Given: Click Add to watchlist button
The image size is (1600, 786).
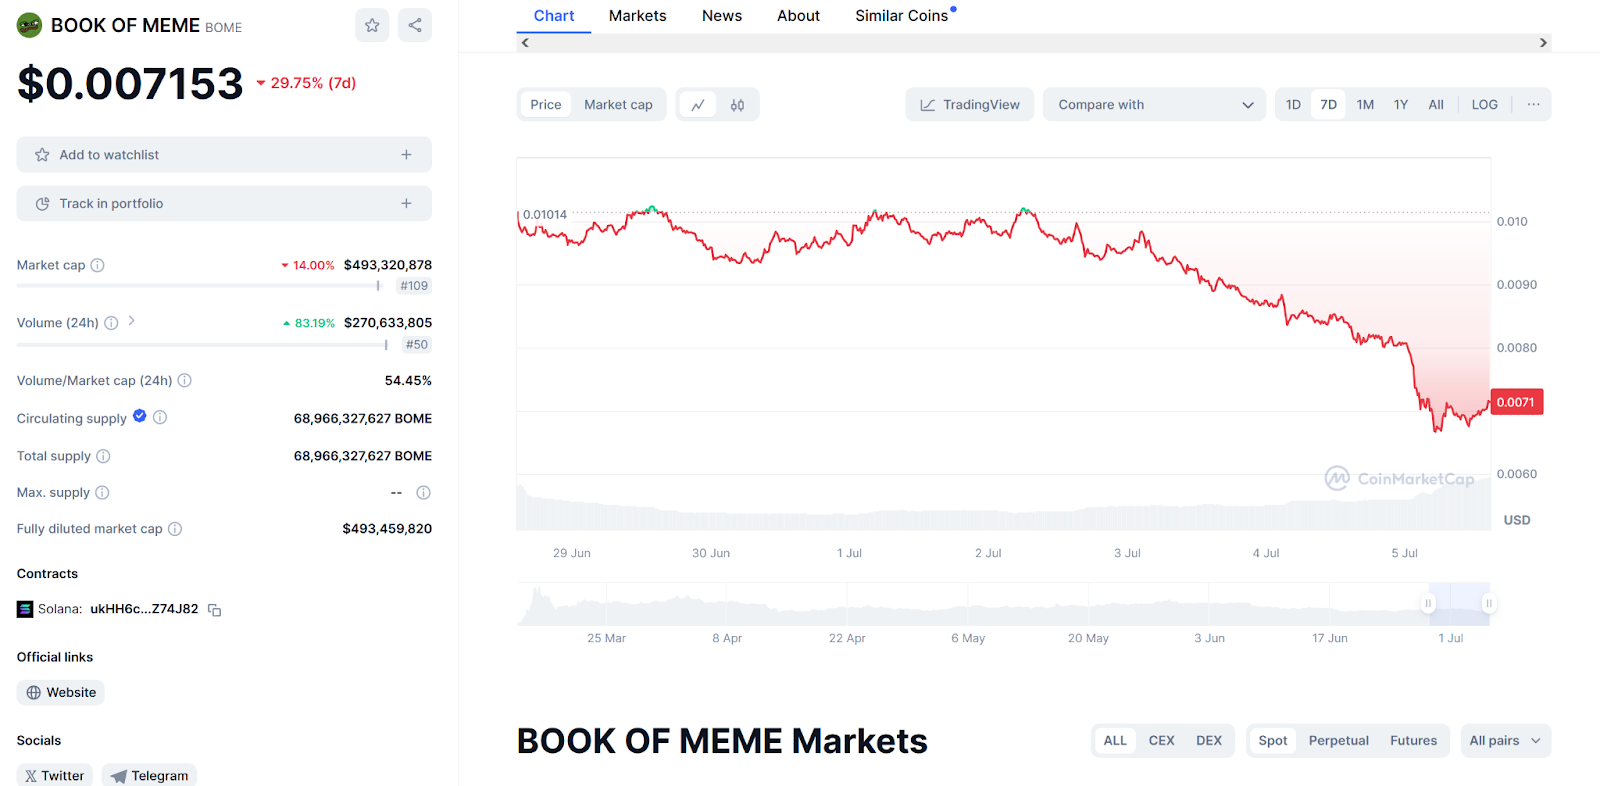Looking at the screenshot, I should (224, 155).
